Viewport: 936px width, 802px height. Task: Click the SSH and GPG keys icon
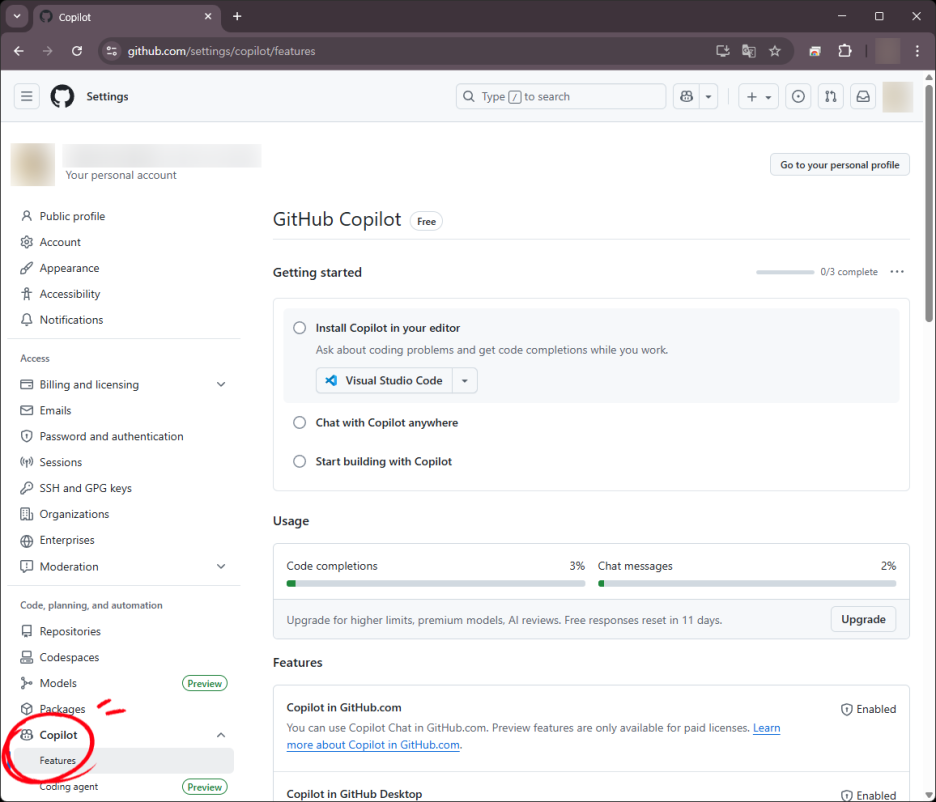pyautogui.click(x=26, y=488)
